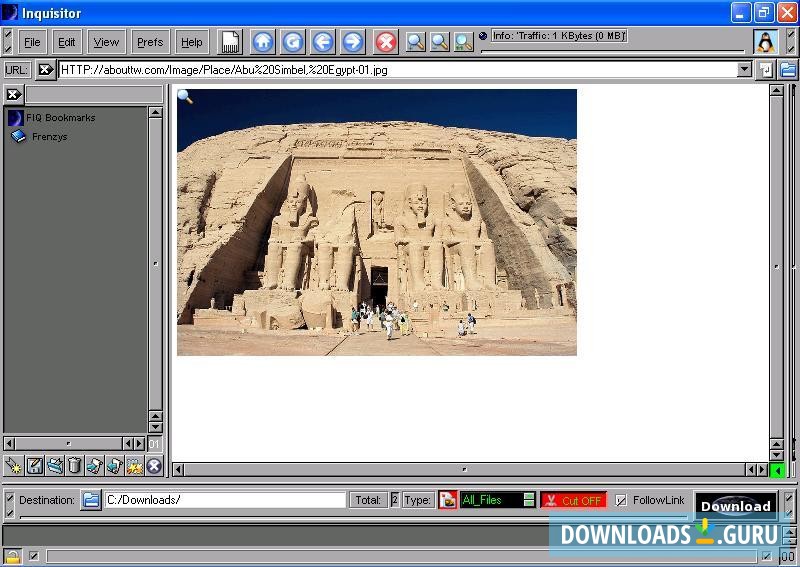Image resolution: width=800 pixels, height=567 pixels.
Task: Click bookmarks panel vertical scrollbar up arrow
Action: click(x=156, y=112)
